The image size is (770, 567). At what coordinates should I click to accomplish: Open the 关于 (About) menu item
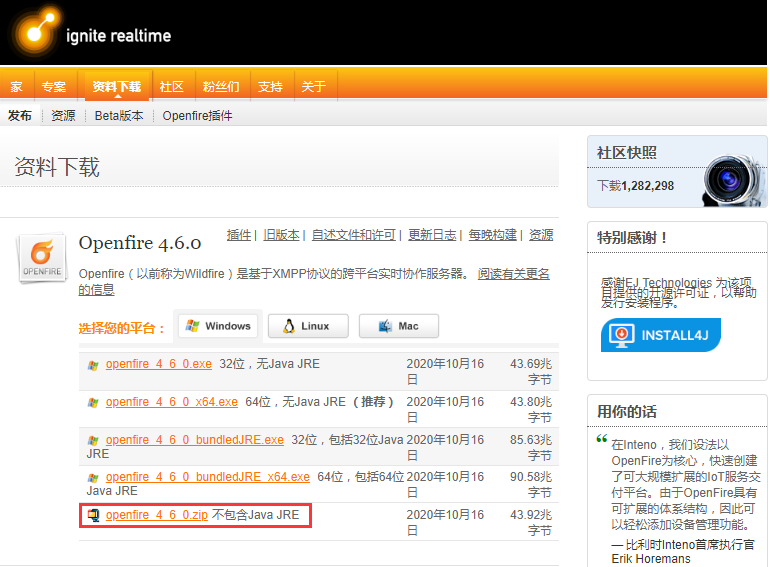point(313,86)
